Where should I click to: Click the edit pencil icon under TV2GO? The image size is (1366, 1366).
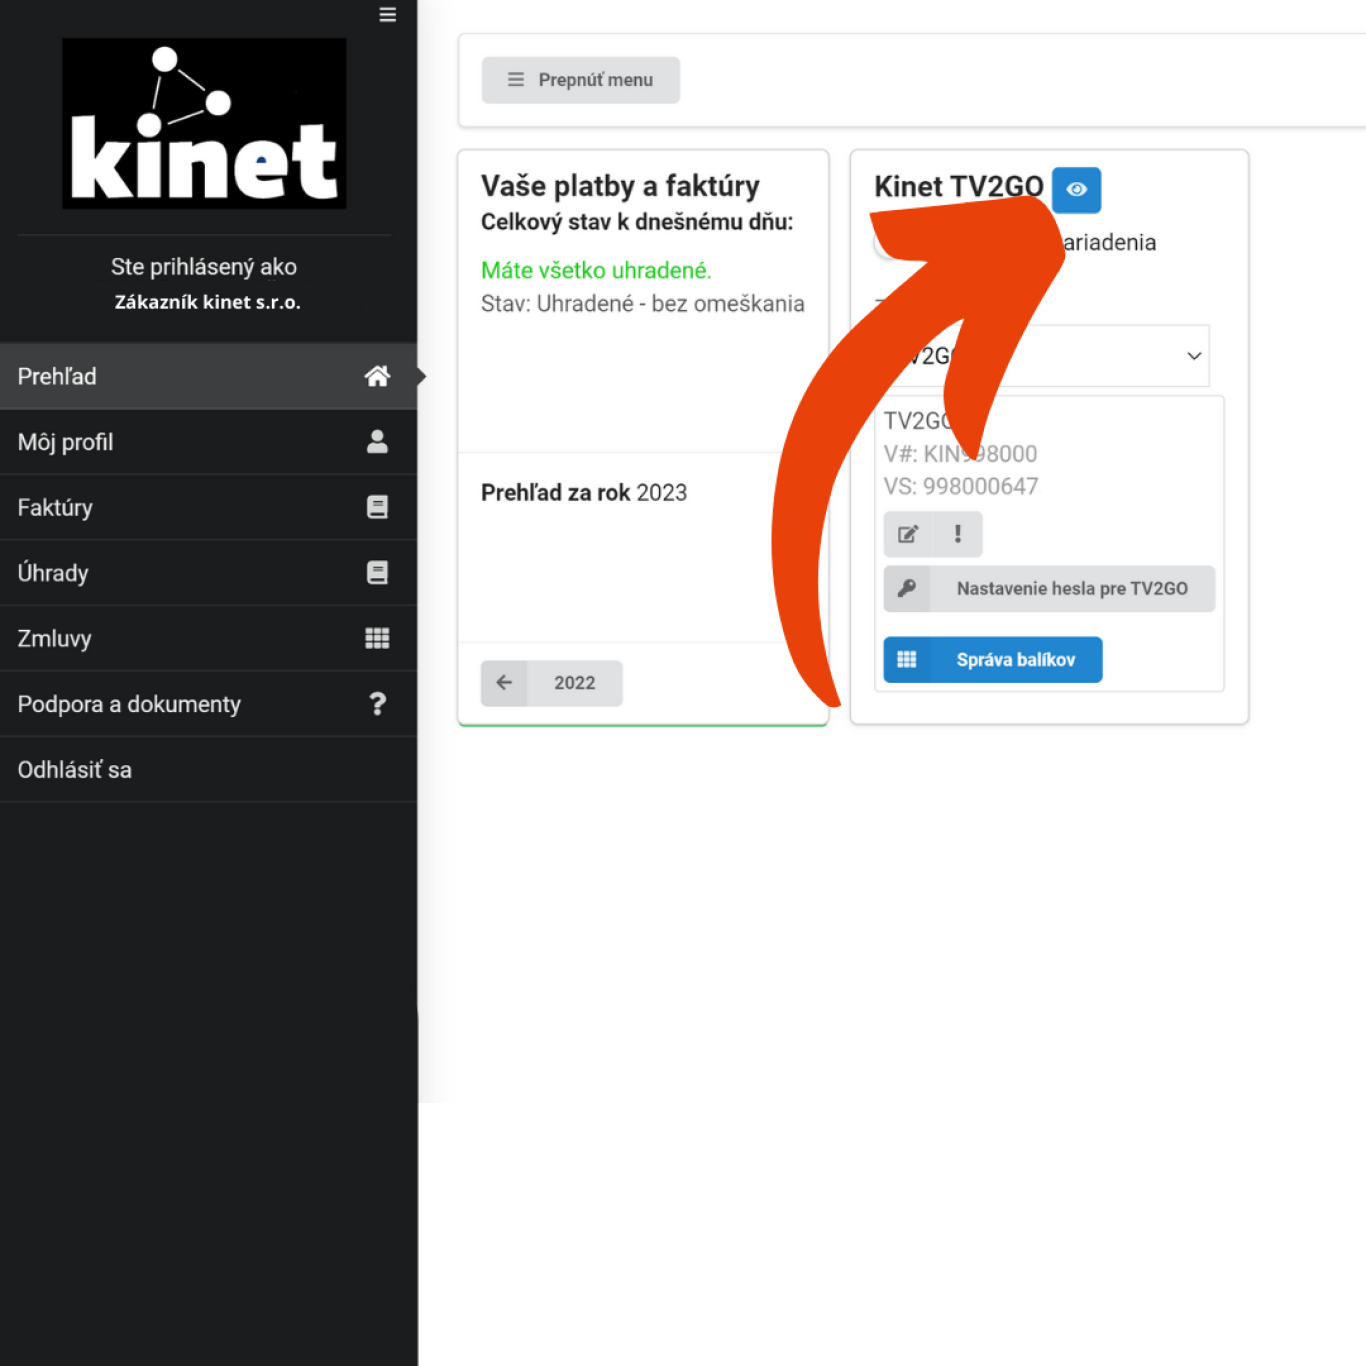[908, 534]
